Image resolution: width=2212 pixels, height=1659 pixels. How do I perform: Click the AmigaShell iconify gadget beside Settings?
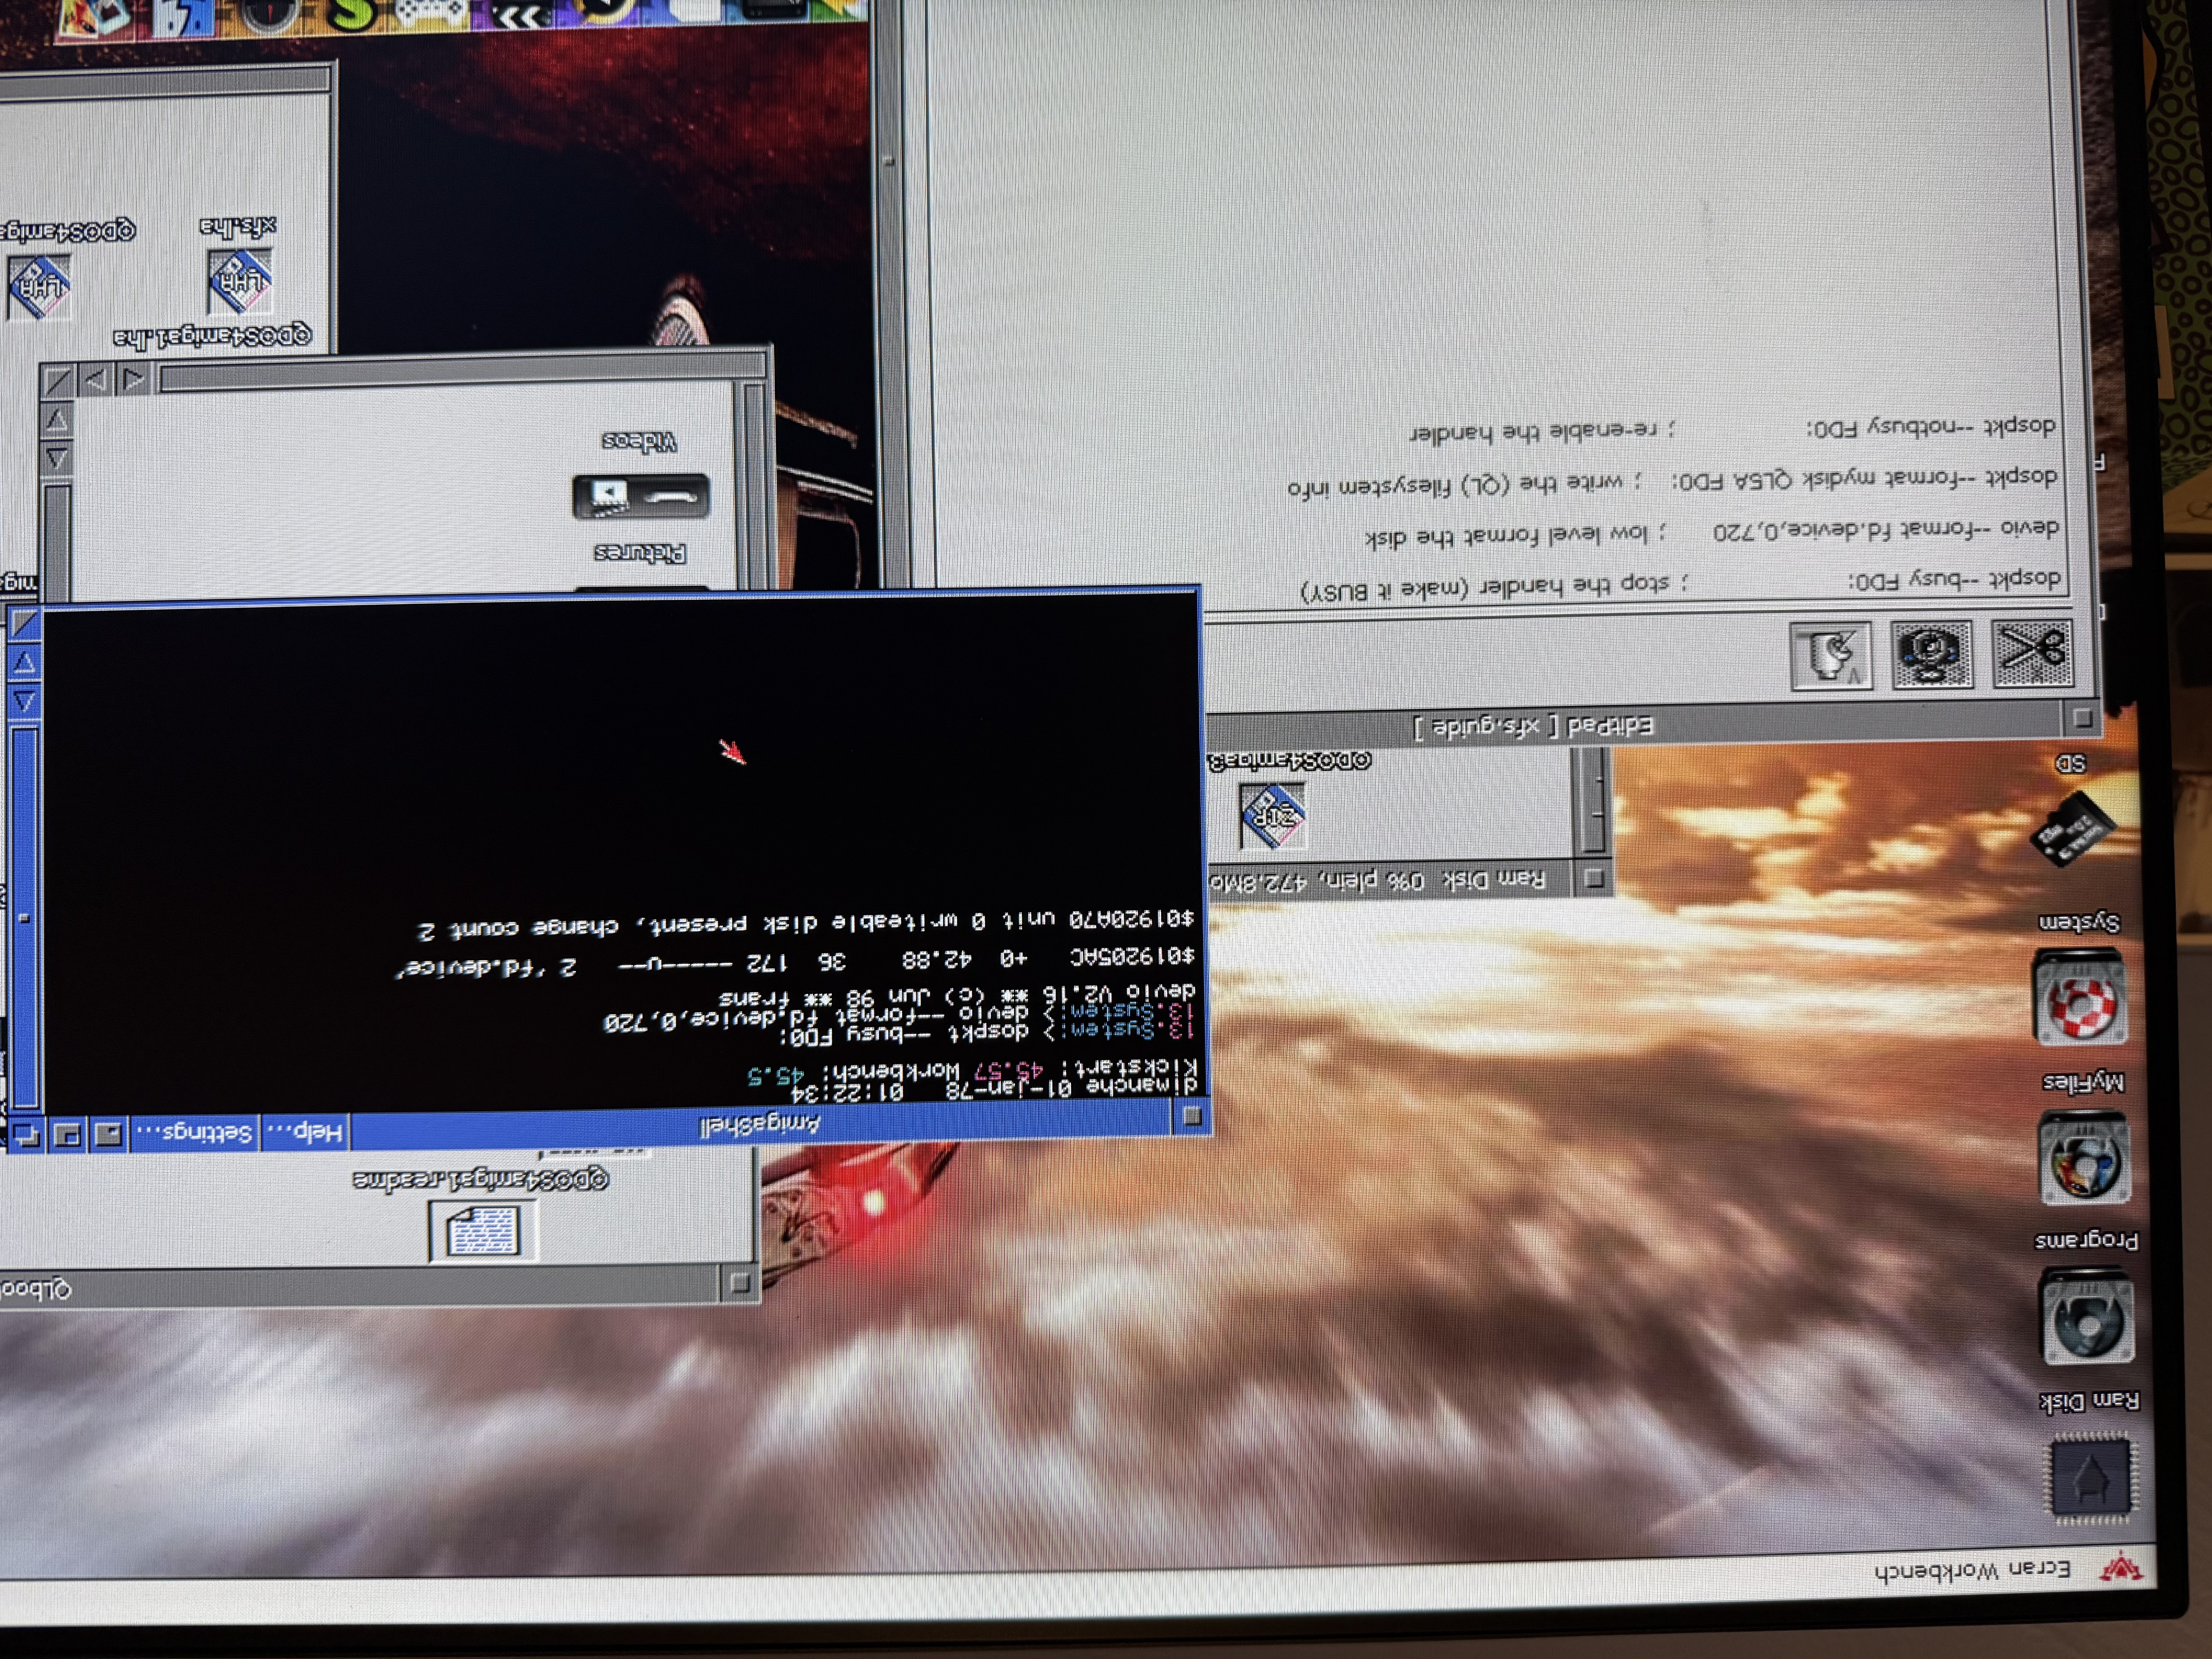[x=108, y=1135]
